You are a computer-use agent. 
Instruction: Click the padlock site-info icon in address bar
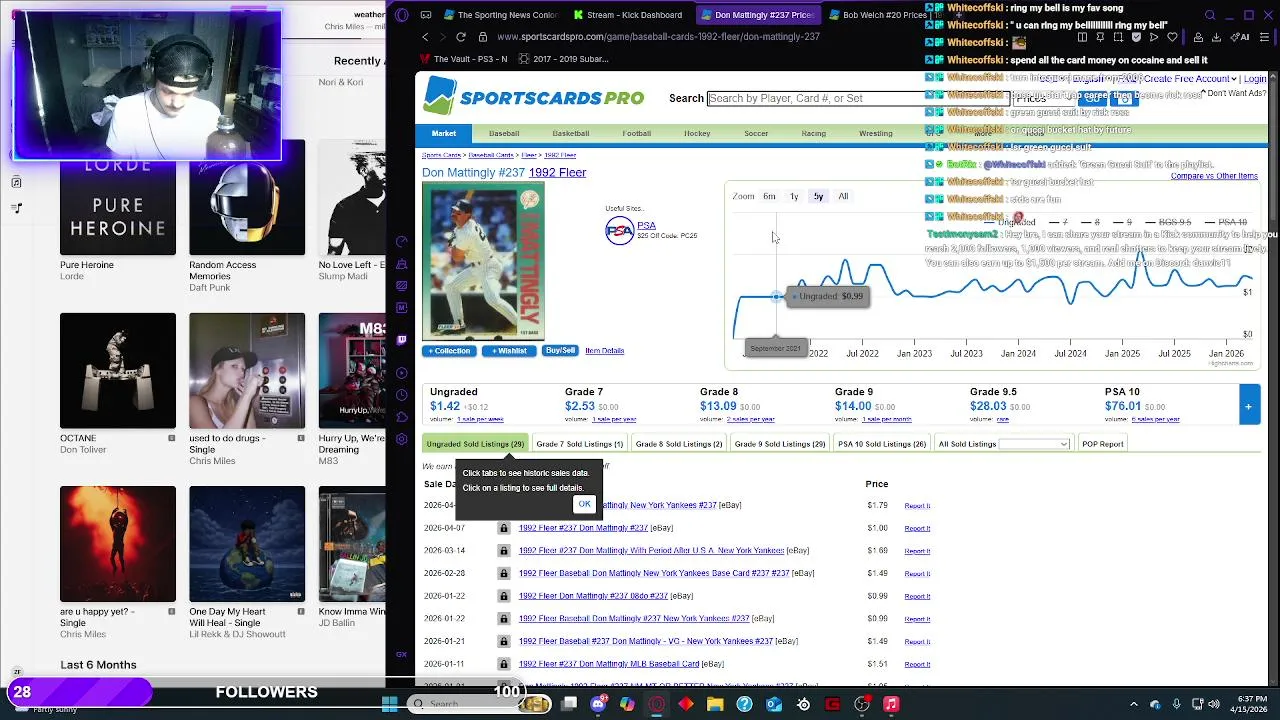pyautogui.click(x=483, y=37)
